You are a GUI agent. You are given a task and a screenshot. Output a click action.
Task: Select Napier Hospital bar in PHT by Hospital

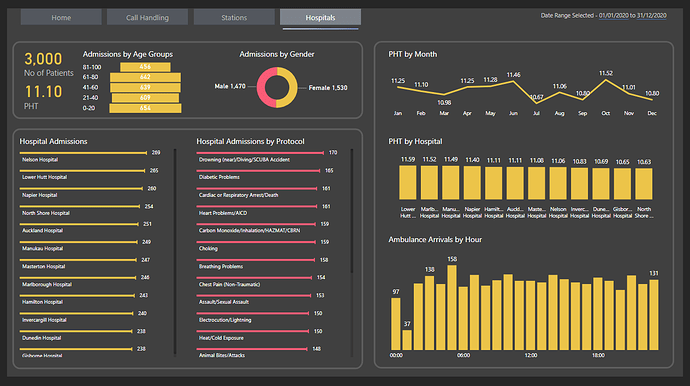point(472,183)
